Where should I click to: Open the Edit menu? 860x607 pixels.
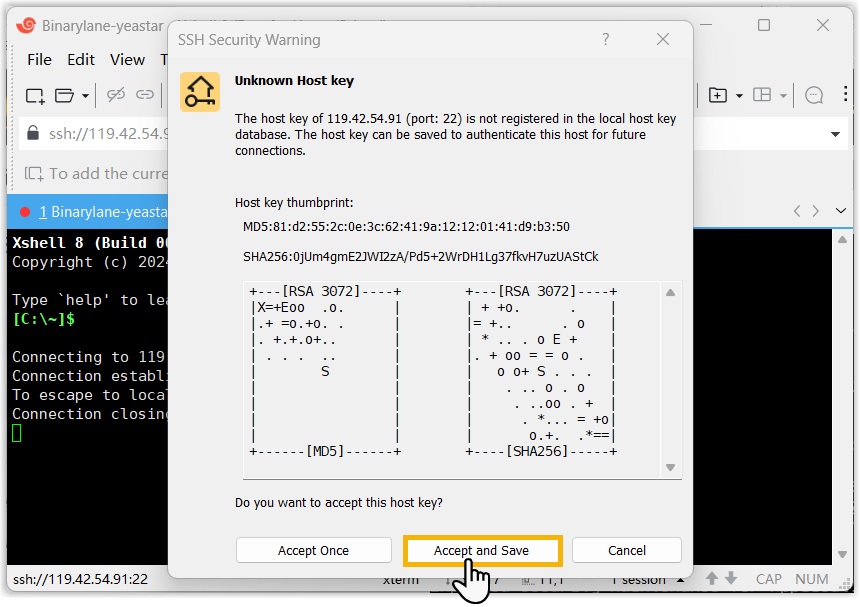(81, 60)
